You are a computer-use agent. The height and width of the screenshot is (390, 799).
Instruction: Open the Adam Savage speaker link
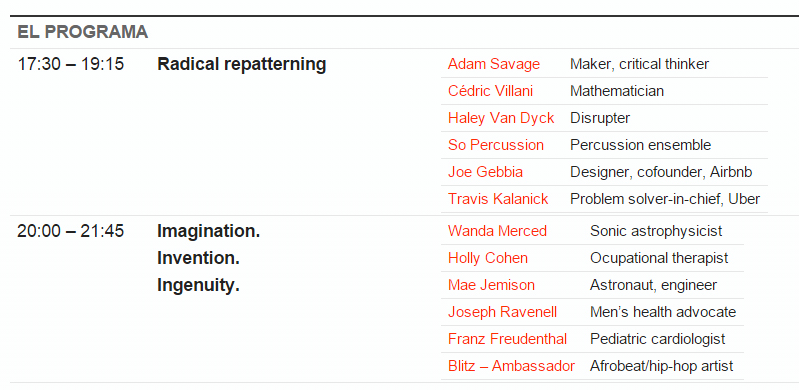[493, 64]
